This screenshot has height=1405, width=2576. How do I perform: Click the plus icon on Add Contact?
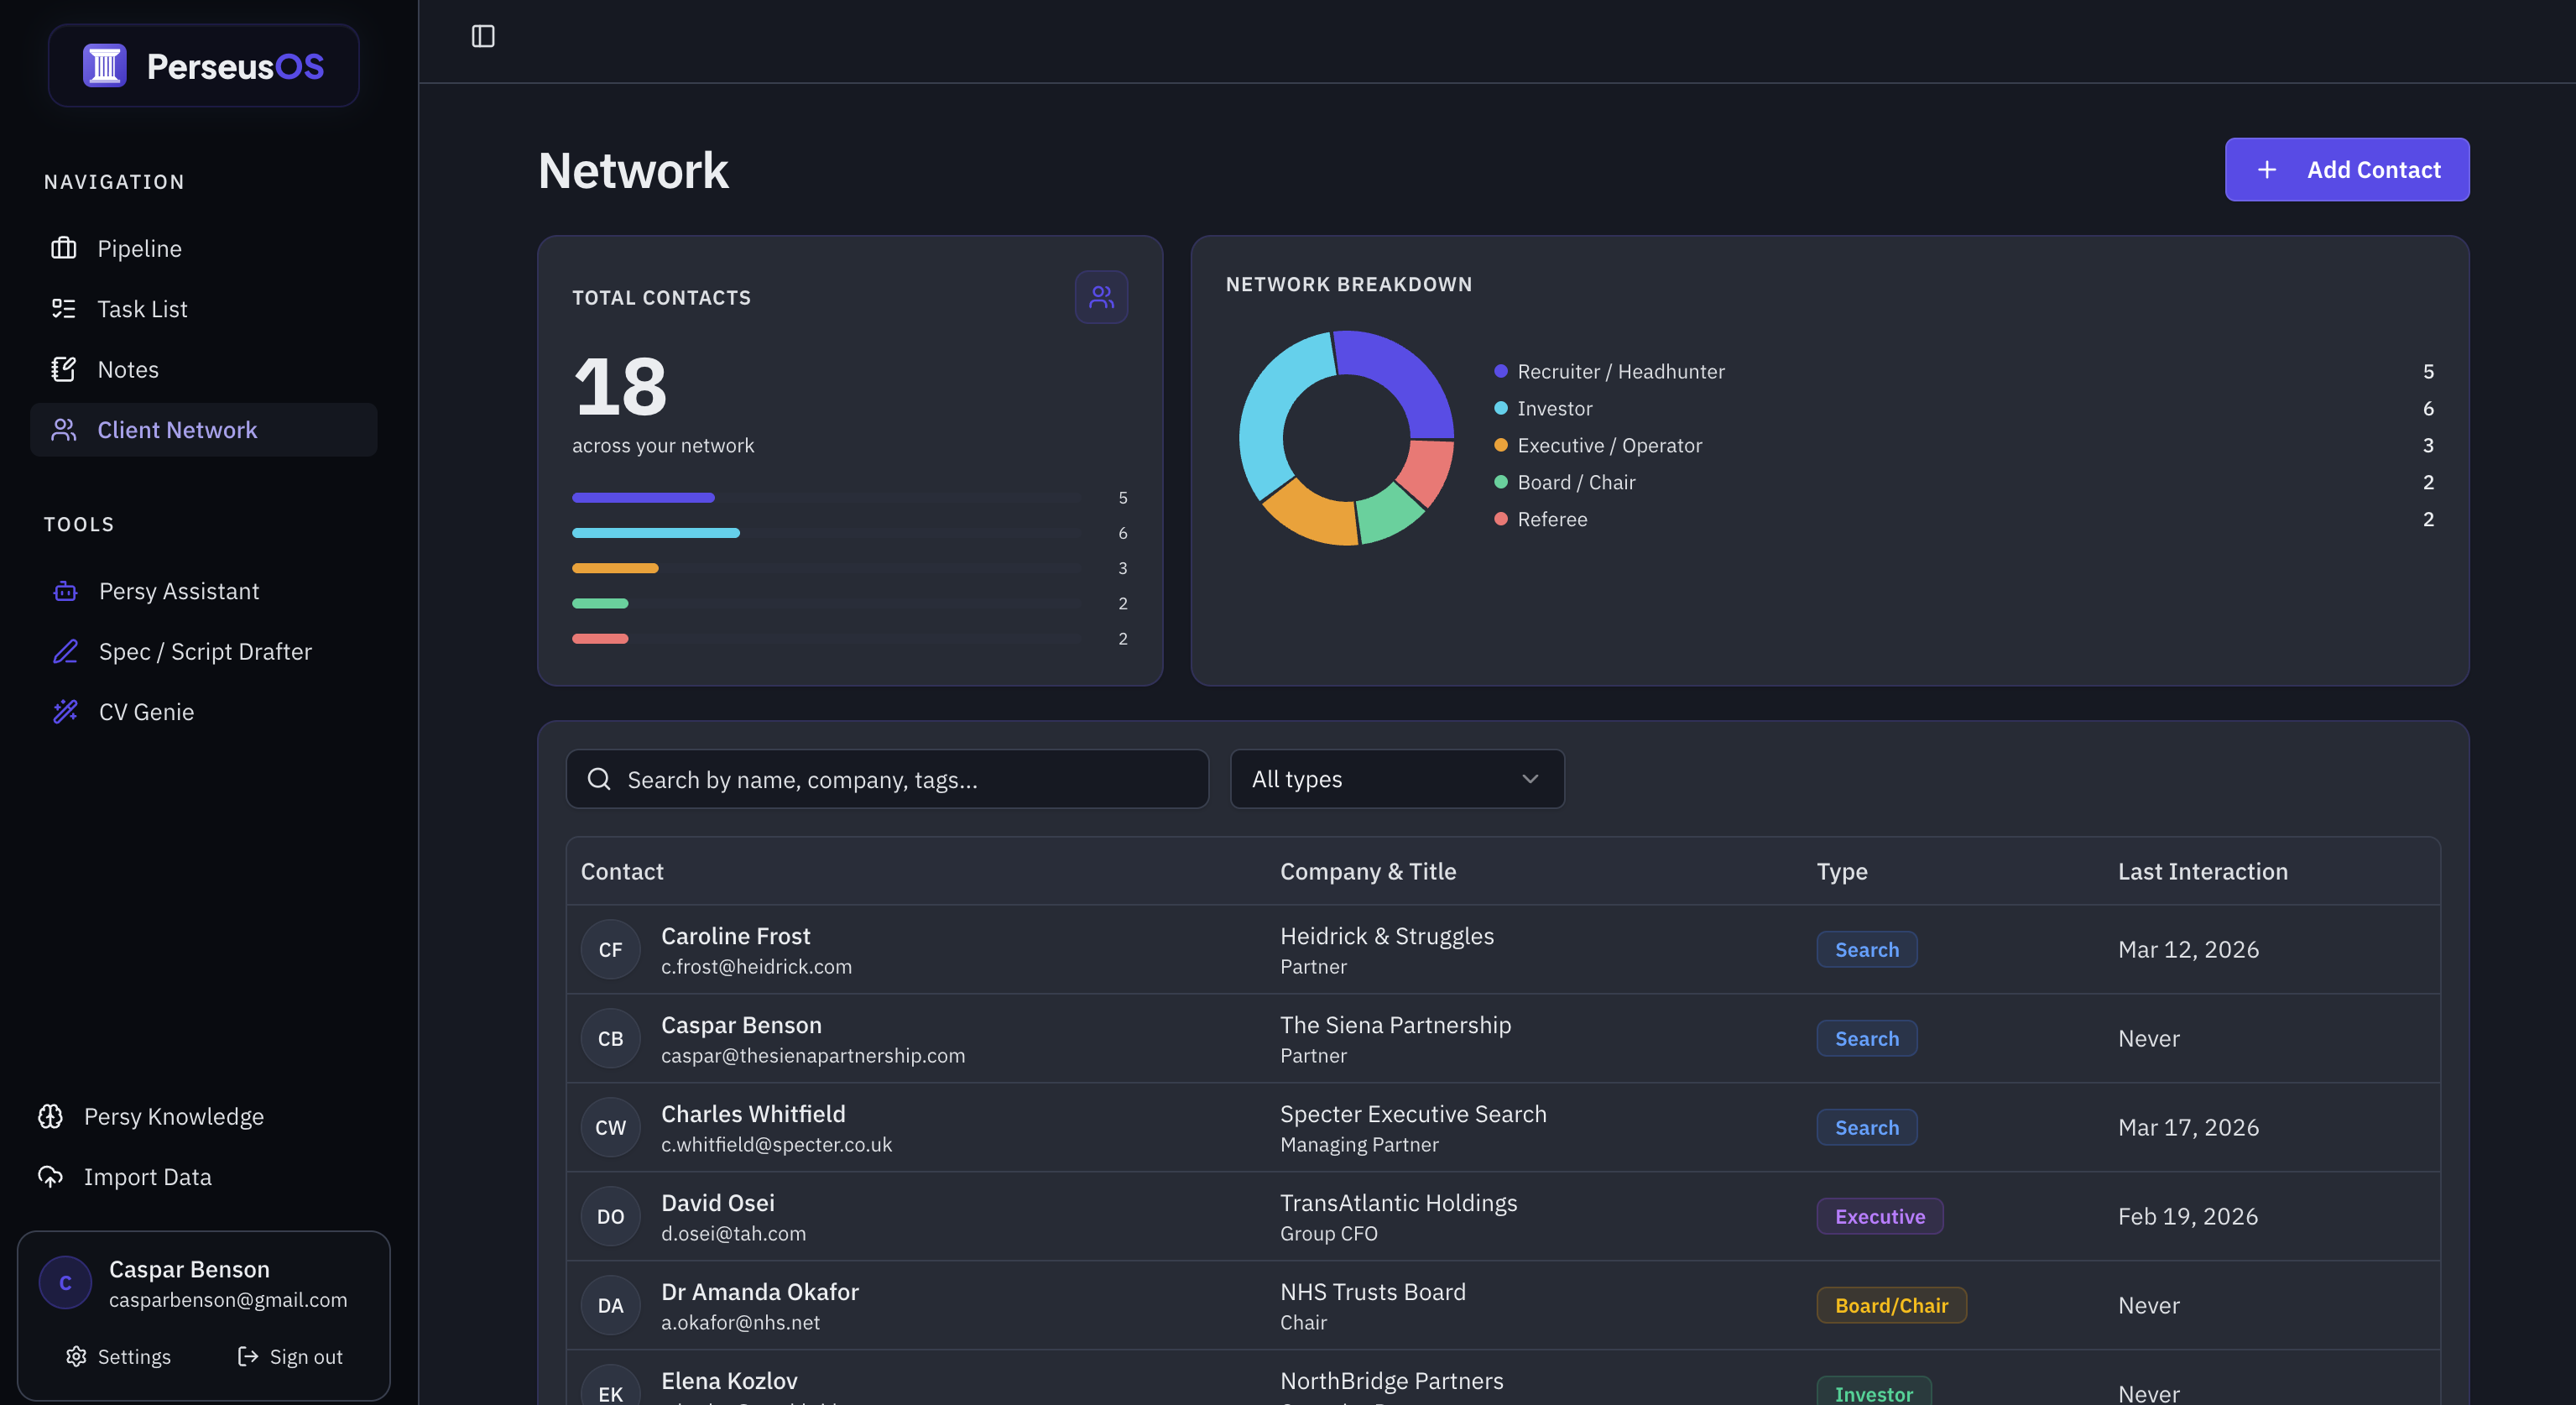click(x=2267, y=170)
